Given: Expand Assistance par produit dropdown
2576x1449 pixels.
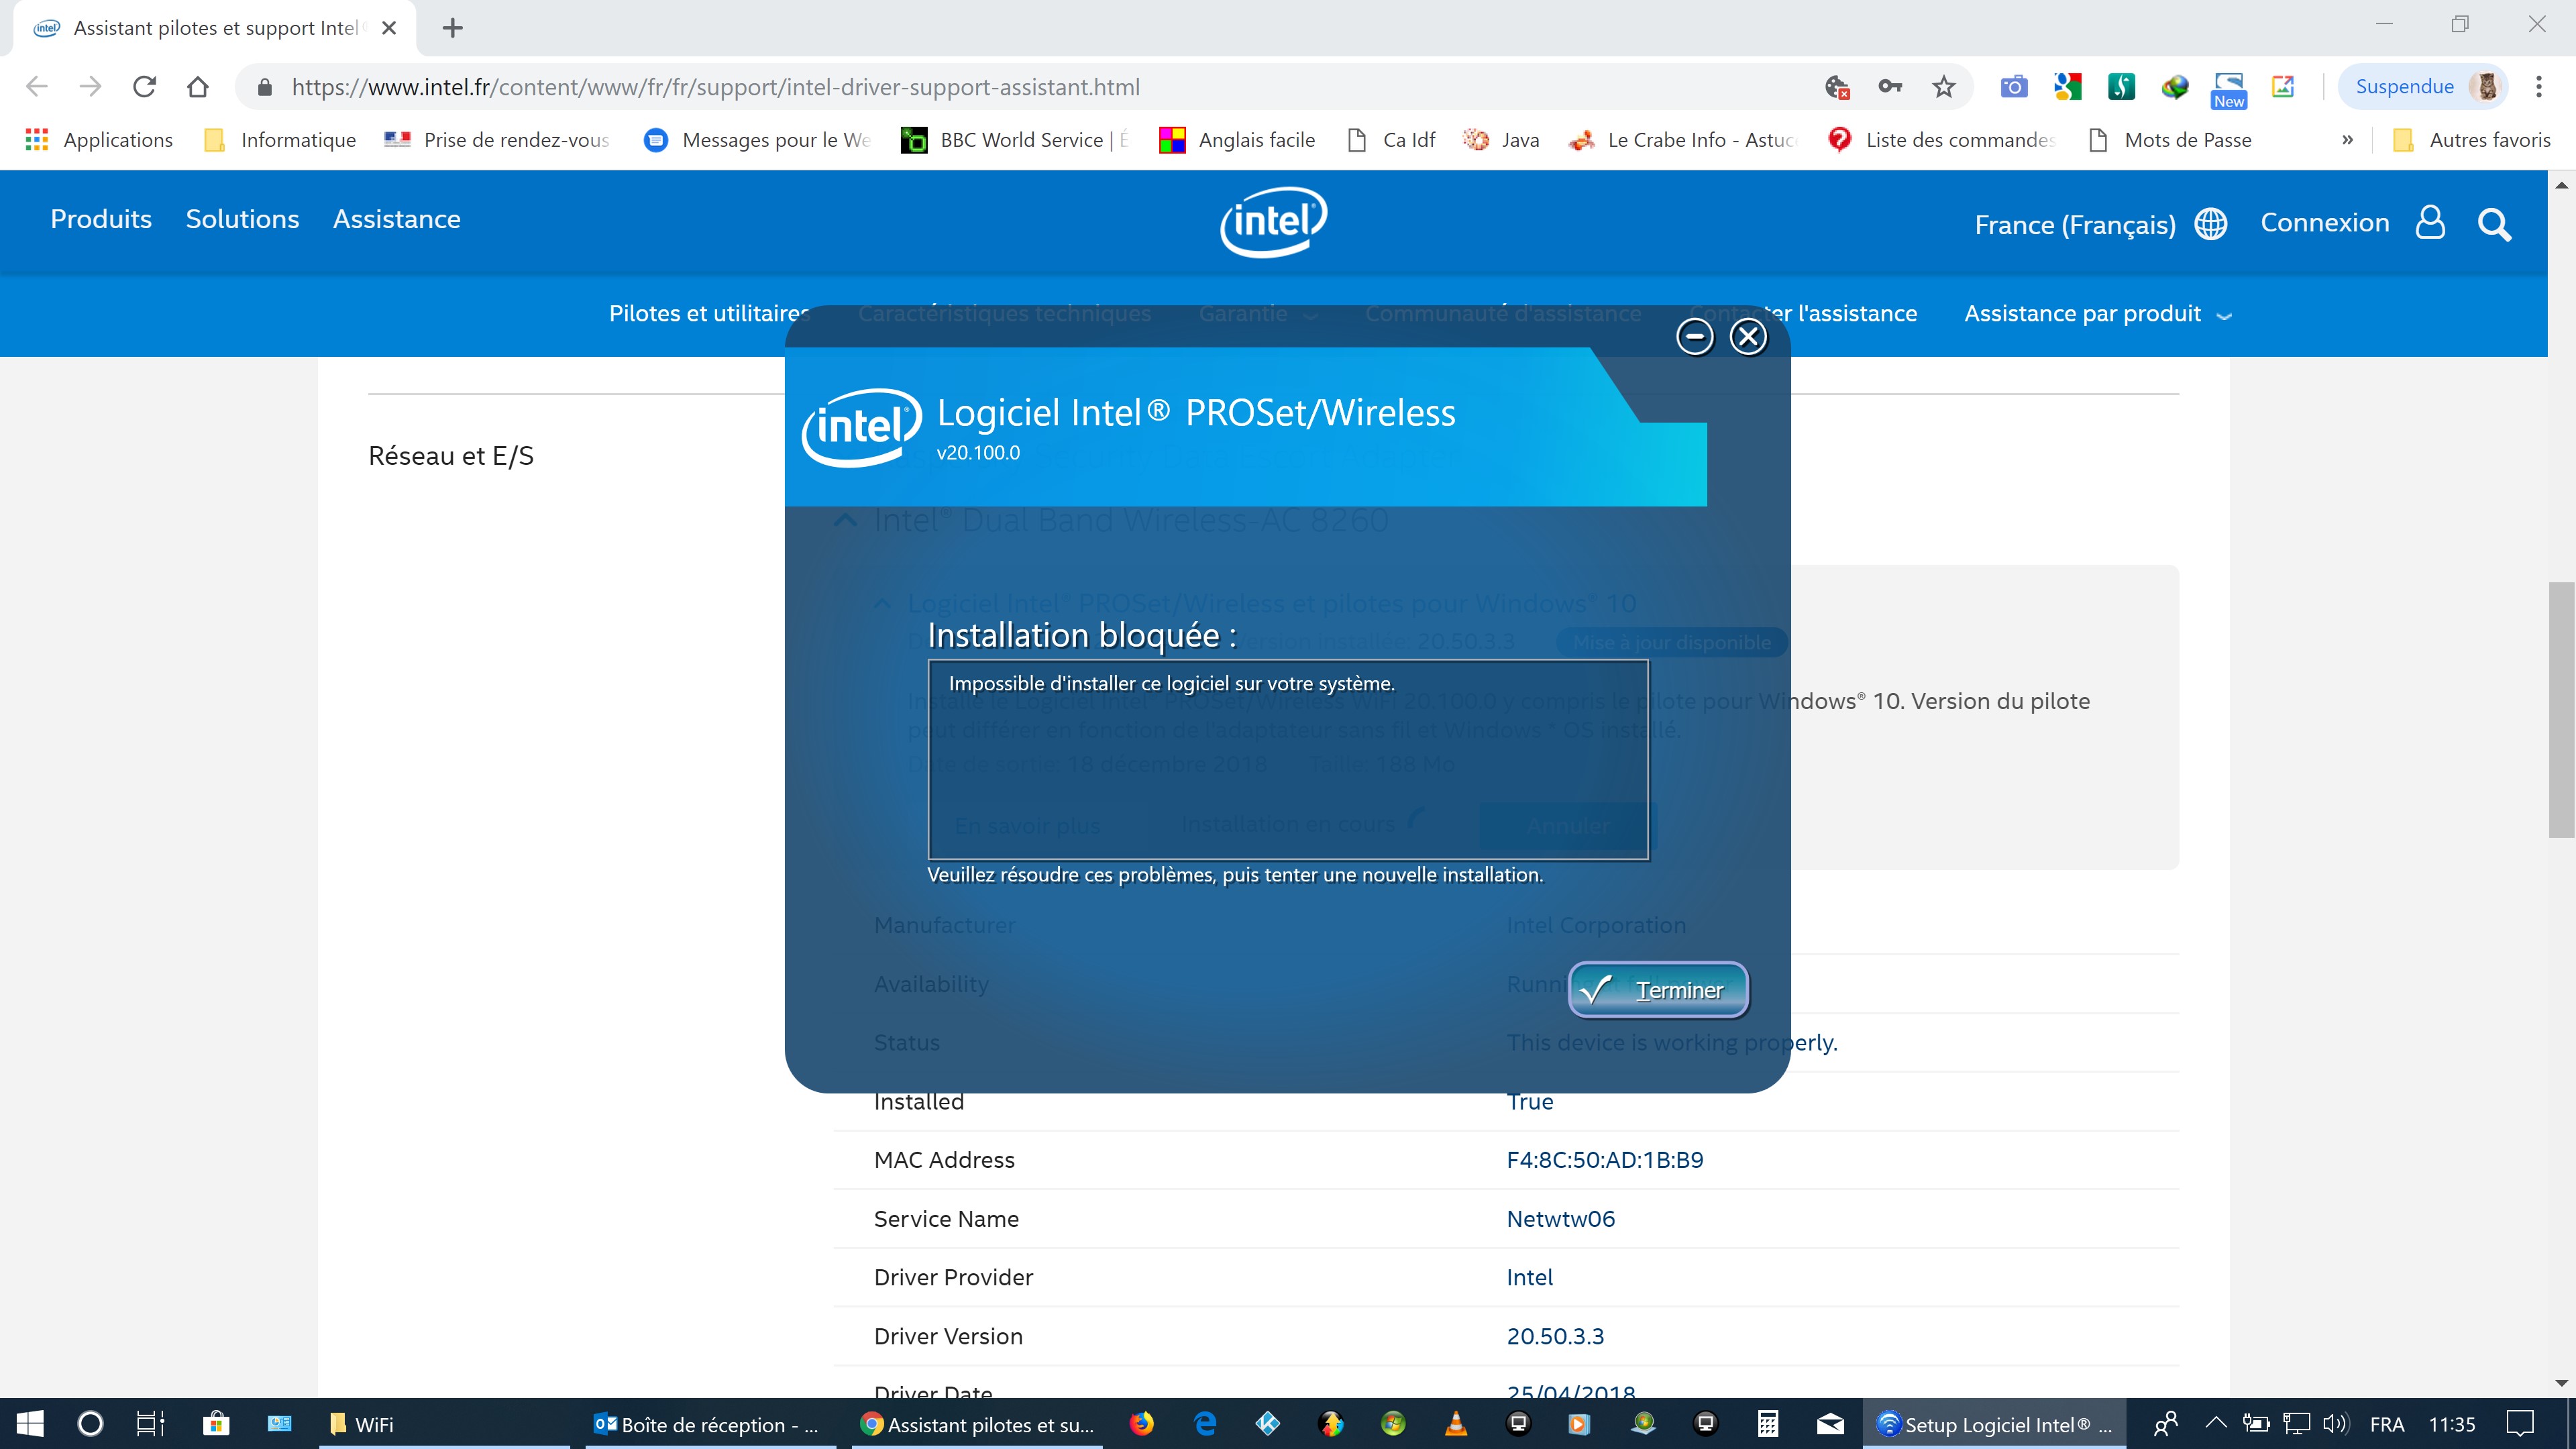Looking at the screenshot, I should click(x=2097, y=314).
